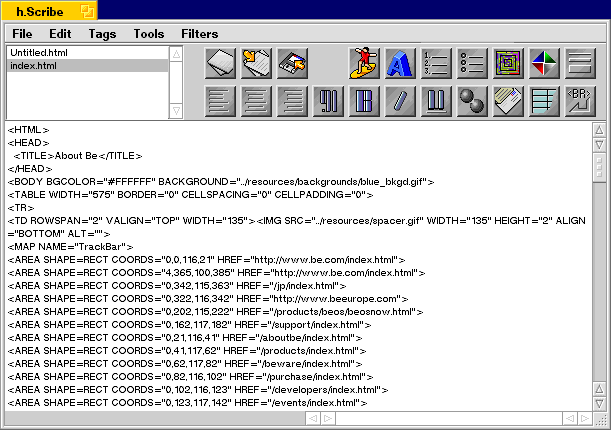Align text left
This screenshot has width=611, height=430.
220,101
